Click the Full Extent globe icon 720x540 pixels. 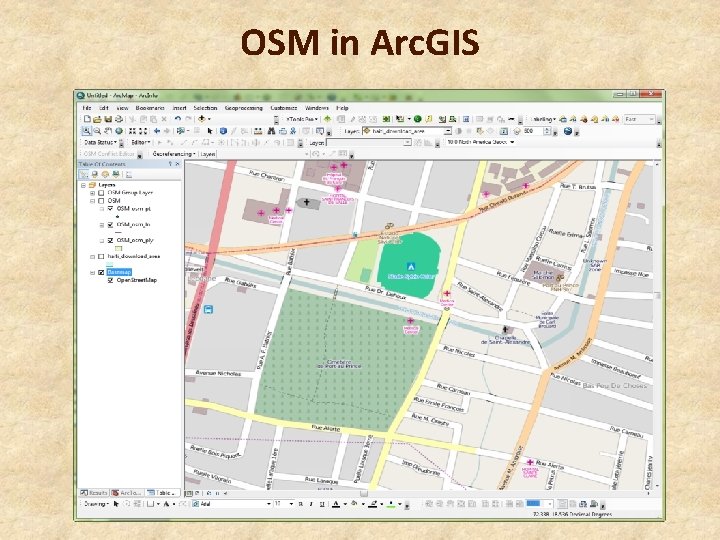click(x=119, y=131)
